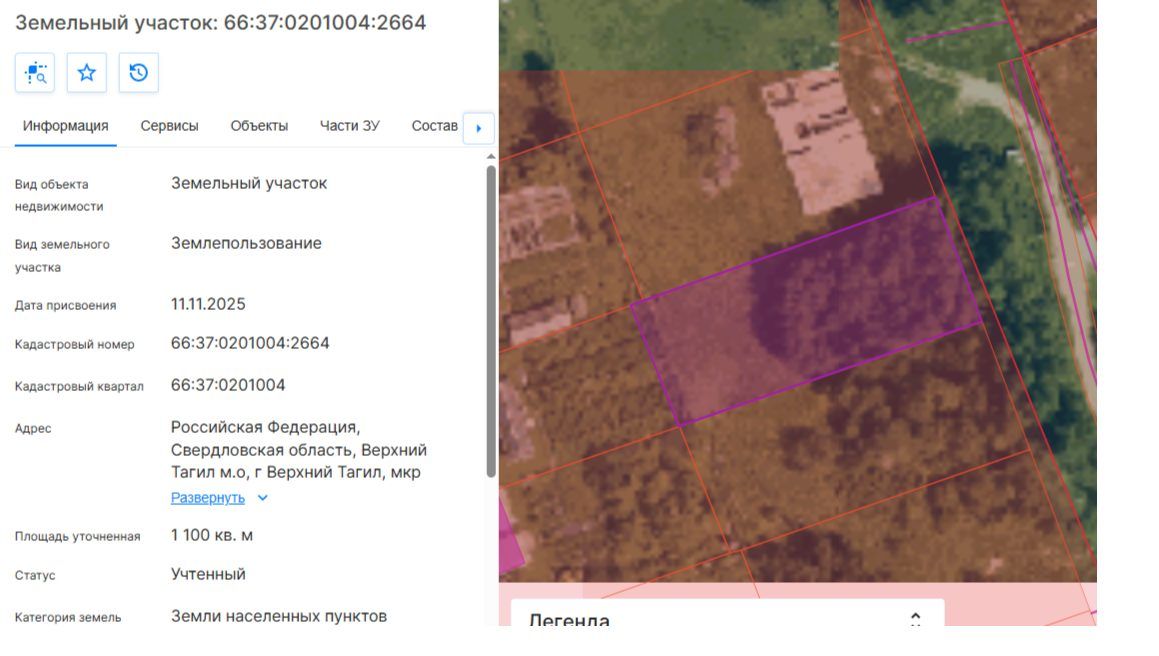Click the Категория земель label
Image resolution: width=1159 pixels, height=656 pixels.
coord(68,618)
